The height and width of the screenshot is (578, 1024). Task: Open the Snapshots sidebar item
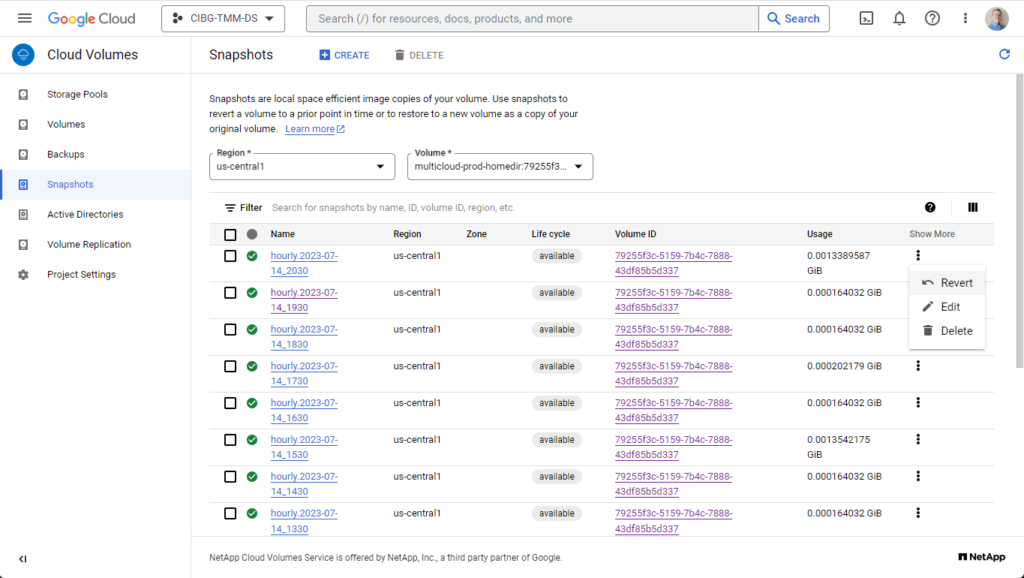click(95, 184)
